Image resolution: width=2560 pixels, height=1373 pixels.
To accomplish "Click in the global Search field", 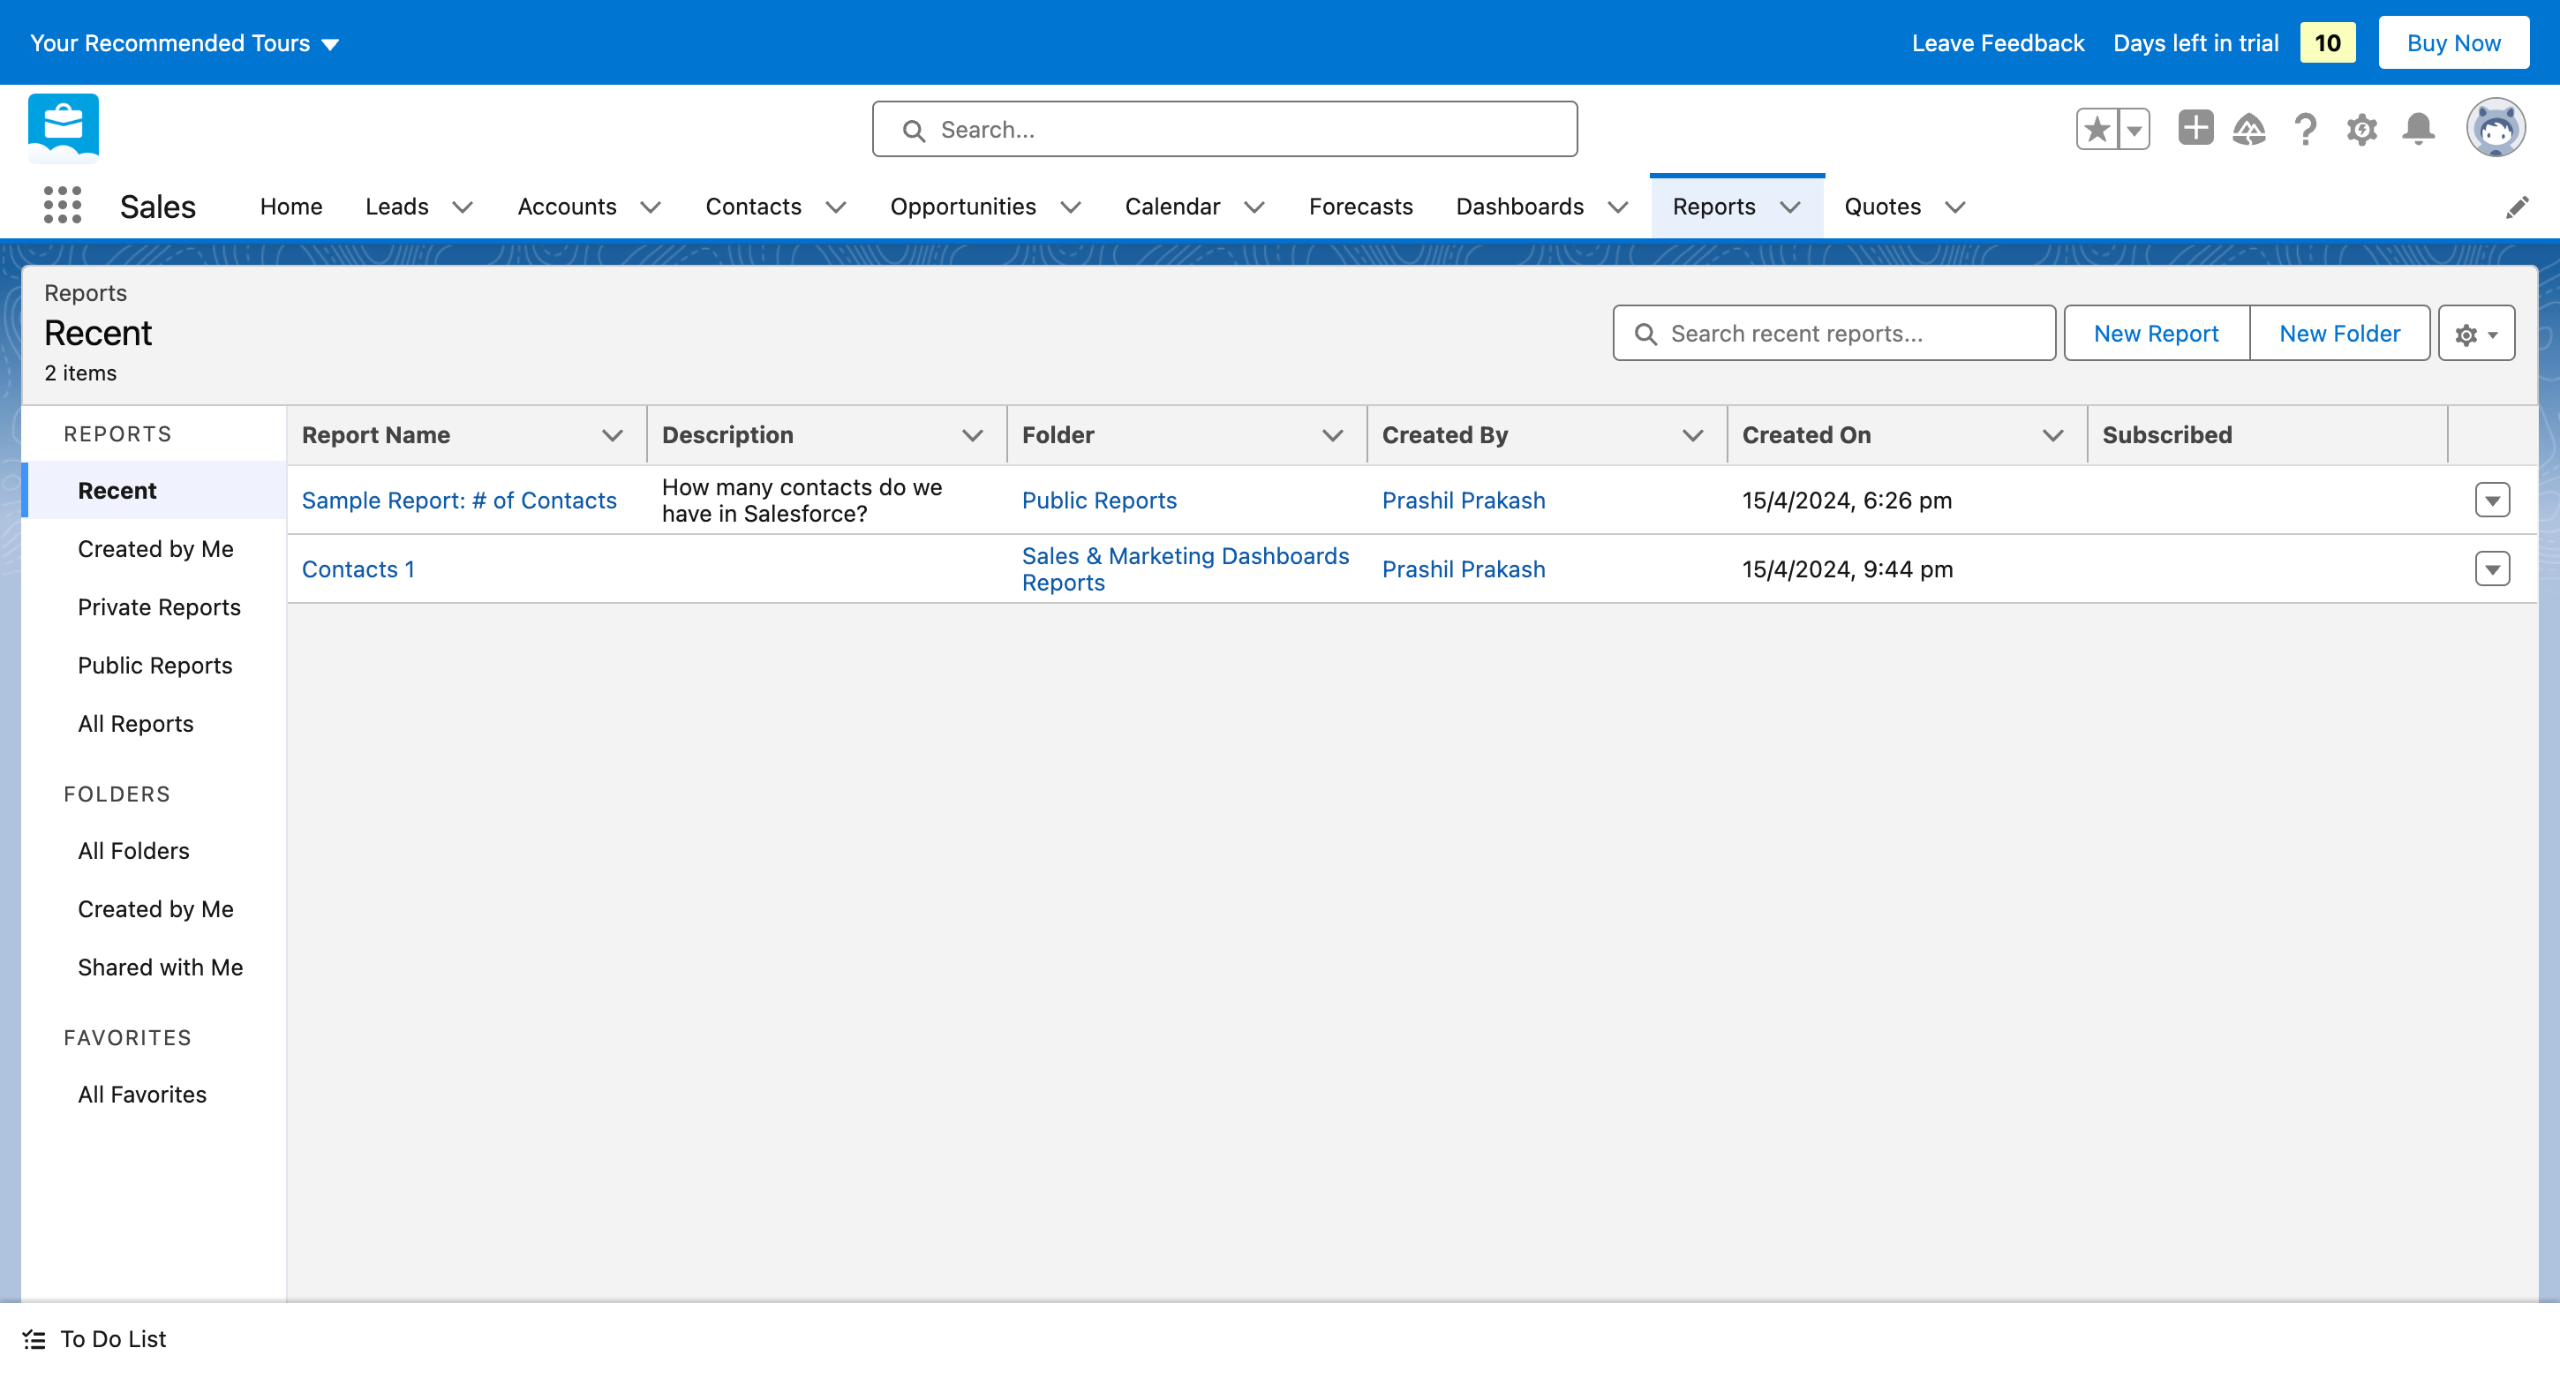I will (1224, 129).
